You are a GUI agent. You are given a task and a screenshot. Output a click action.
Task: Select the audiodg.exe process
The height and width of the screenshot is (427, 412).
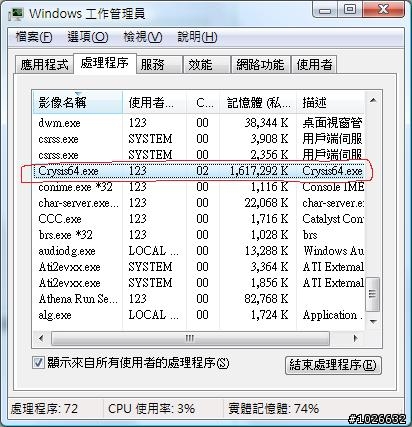[x=199, y=251]
